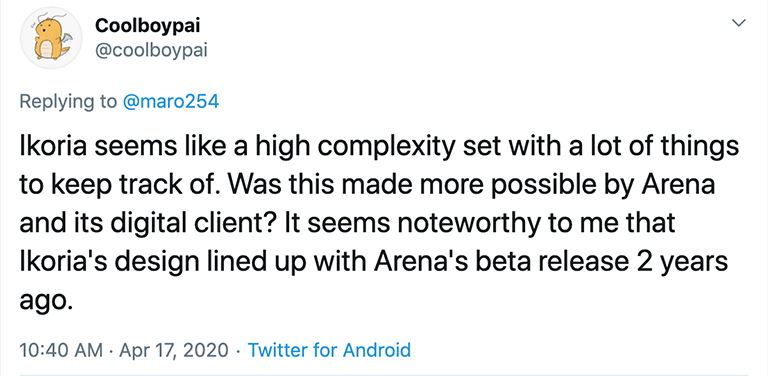Open the Twitter for Android source link
The image size is (768, 376).
[329, 350]
